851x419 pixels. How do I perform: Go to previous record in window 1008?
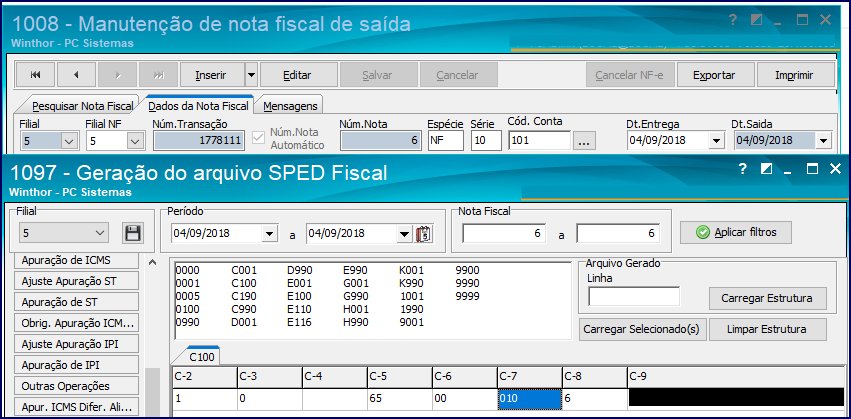pyautogui.click(x=76, y=75)
